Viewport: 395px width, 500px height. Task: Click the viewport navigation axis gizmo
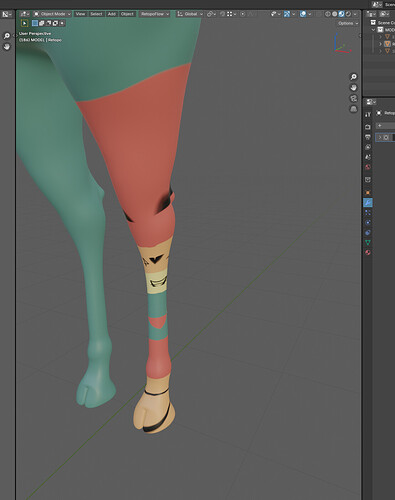tap(342, 44)
